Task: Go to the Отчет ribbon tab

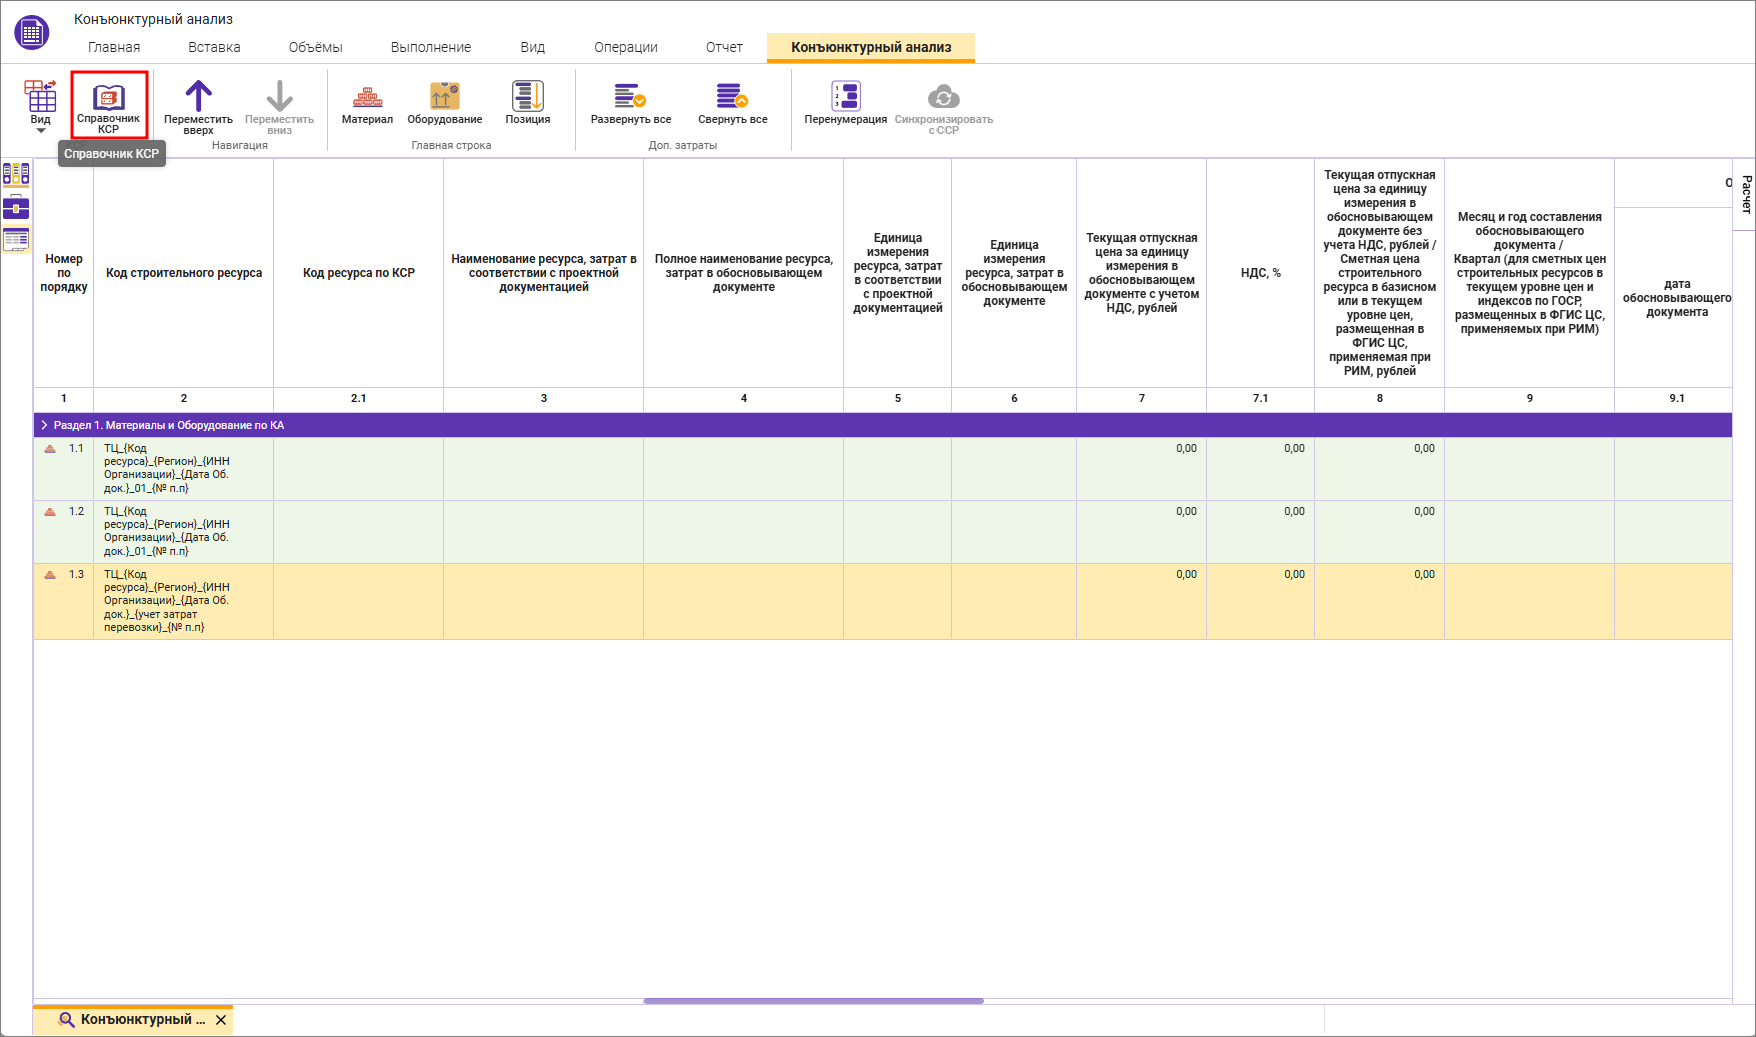Action: pos(724,47)
